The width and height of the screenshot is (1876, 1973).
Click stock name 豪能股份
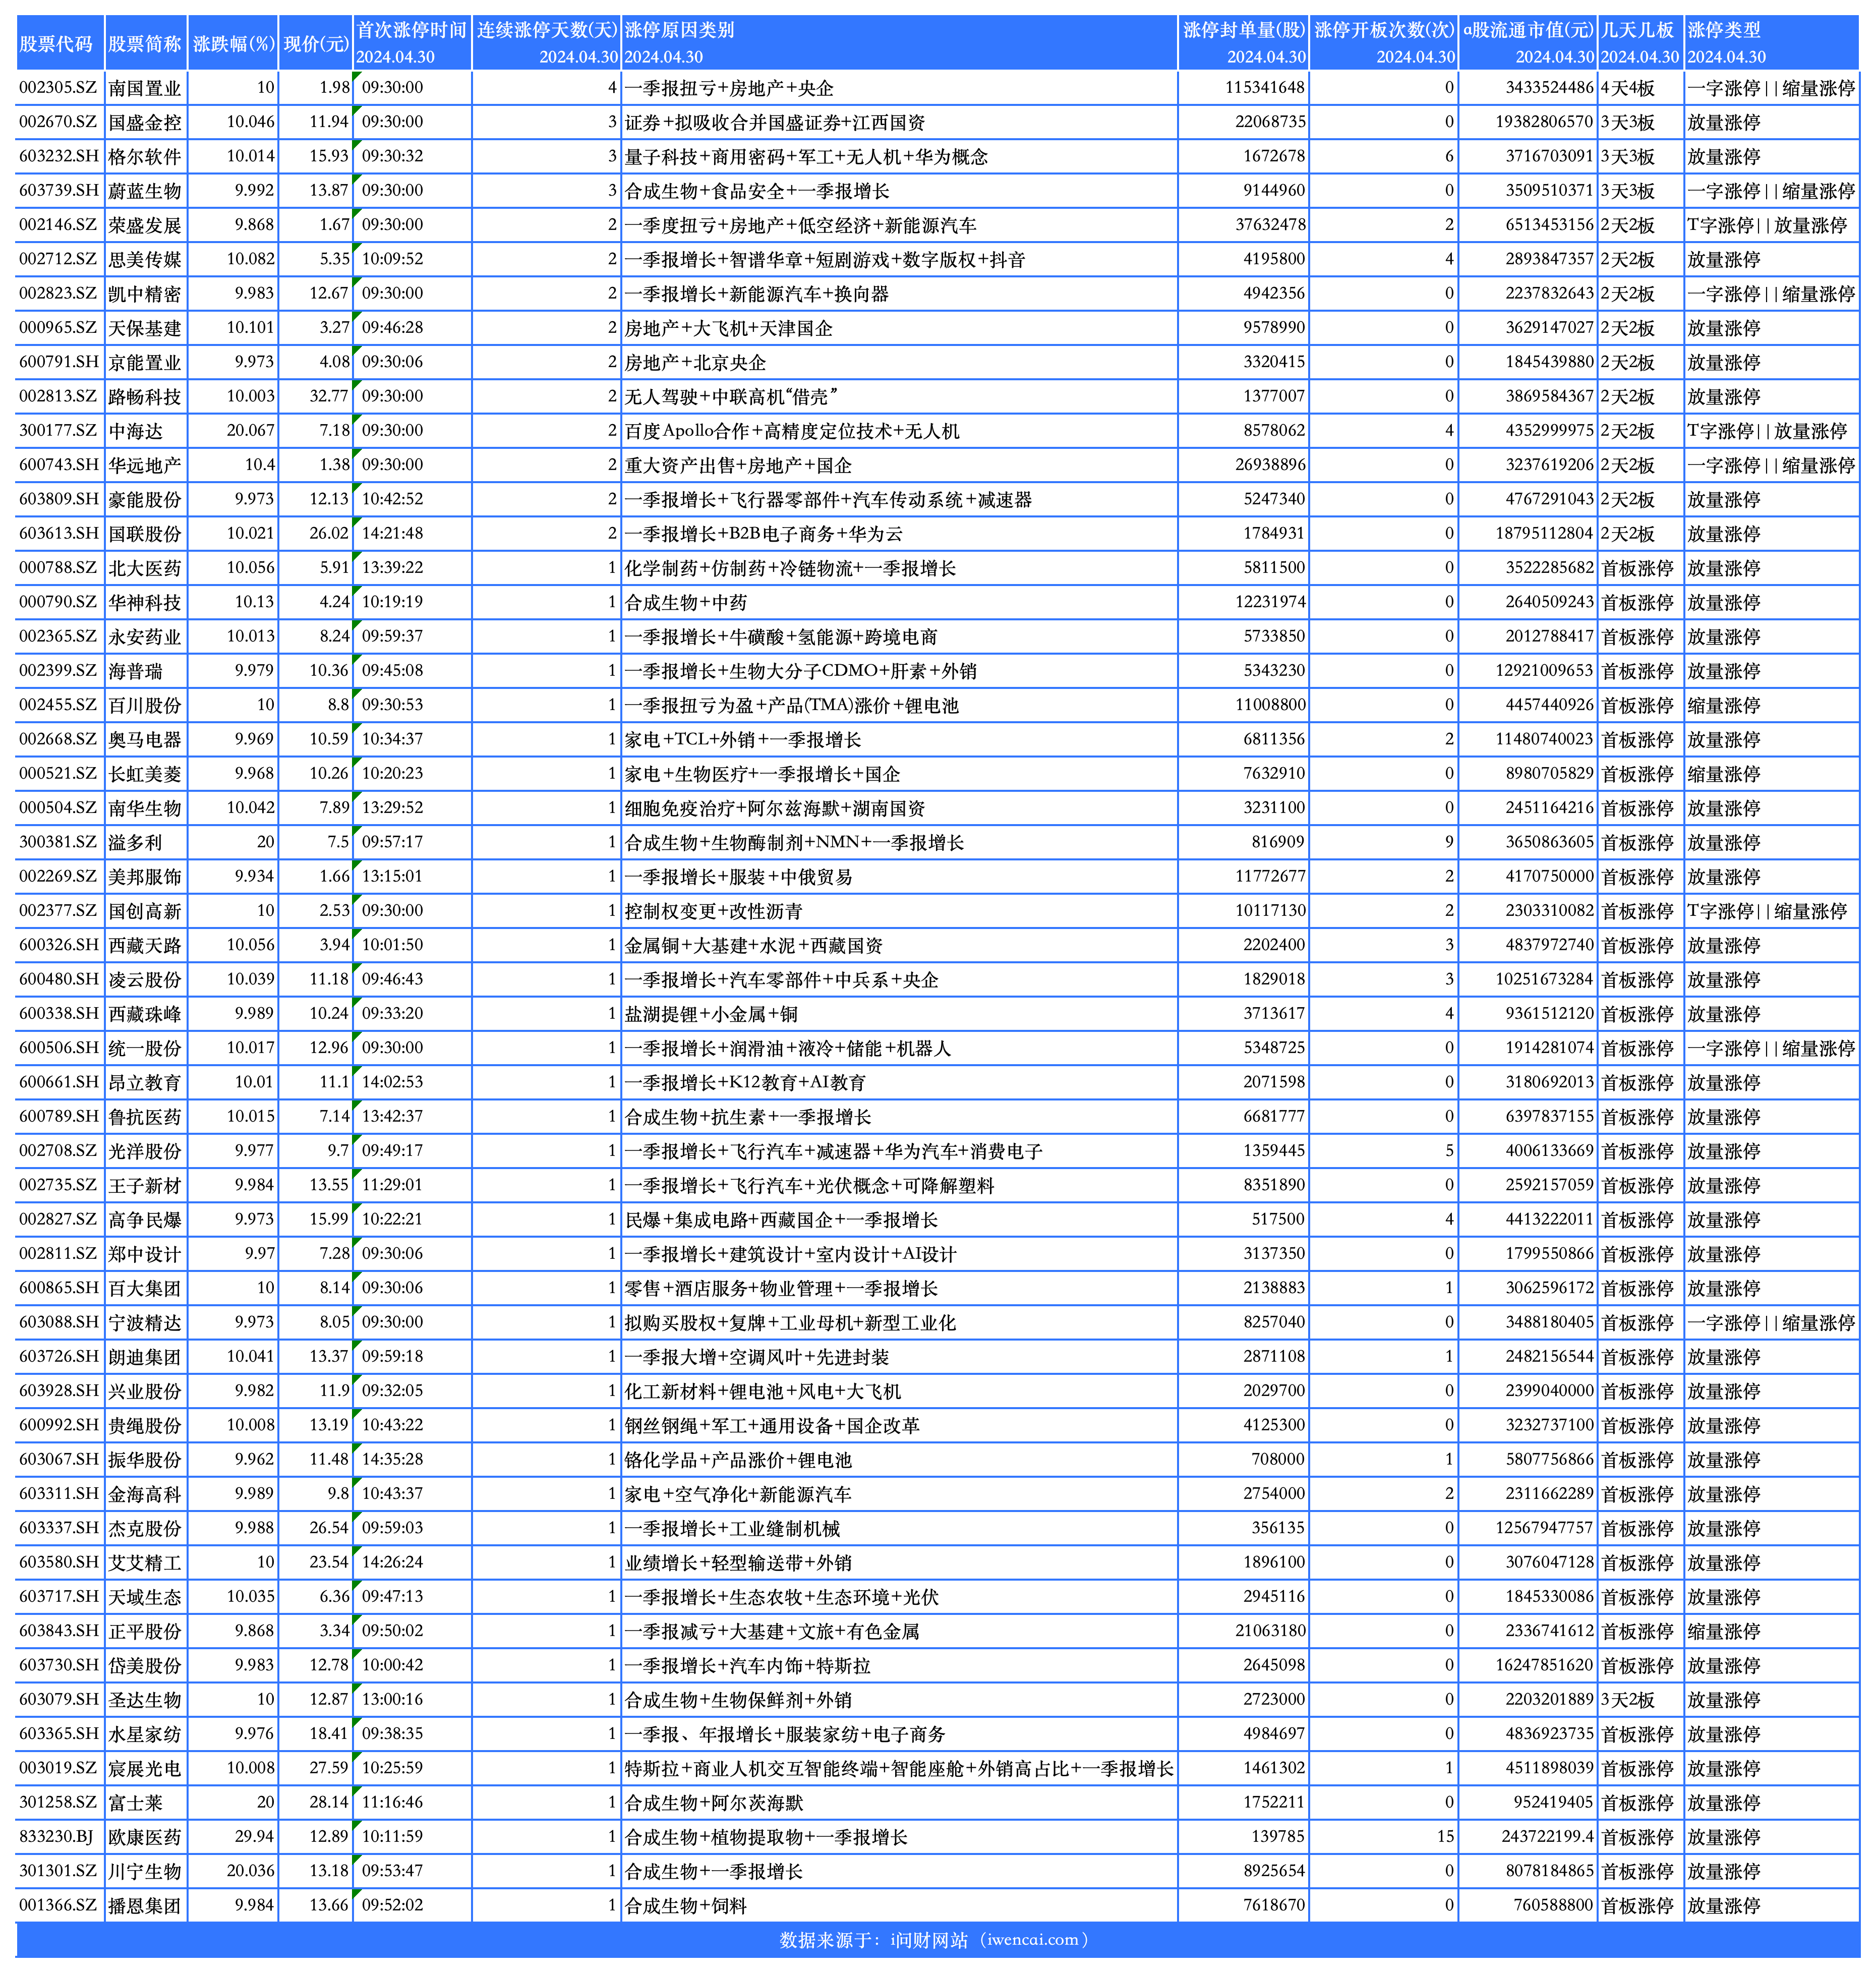(145, 499)
